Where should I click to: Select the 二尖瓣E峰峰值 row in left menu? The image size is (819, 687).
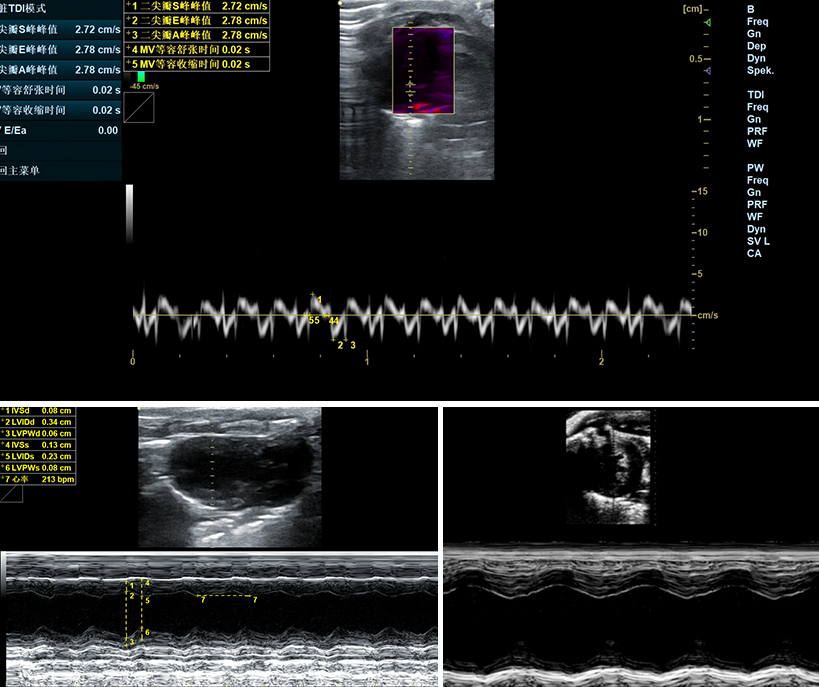coord(61,50)
